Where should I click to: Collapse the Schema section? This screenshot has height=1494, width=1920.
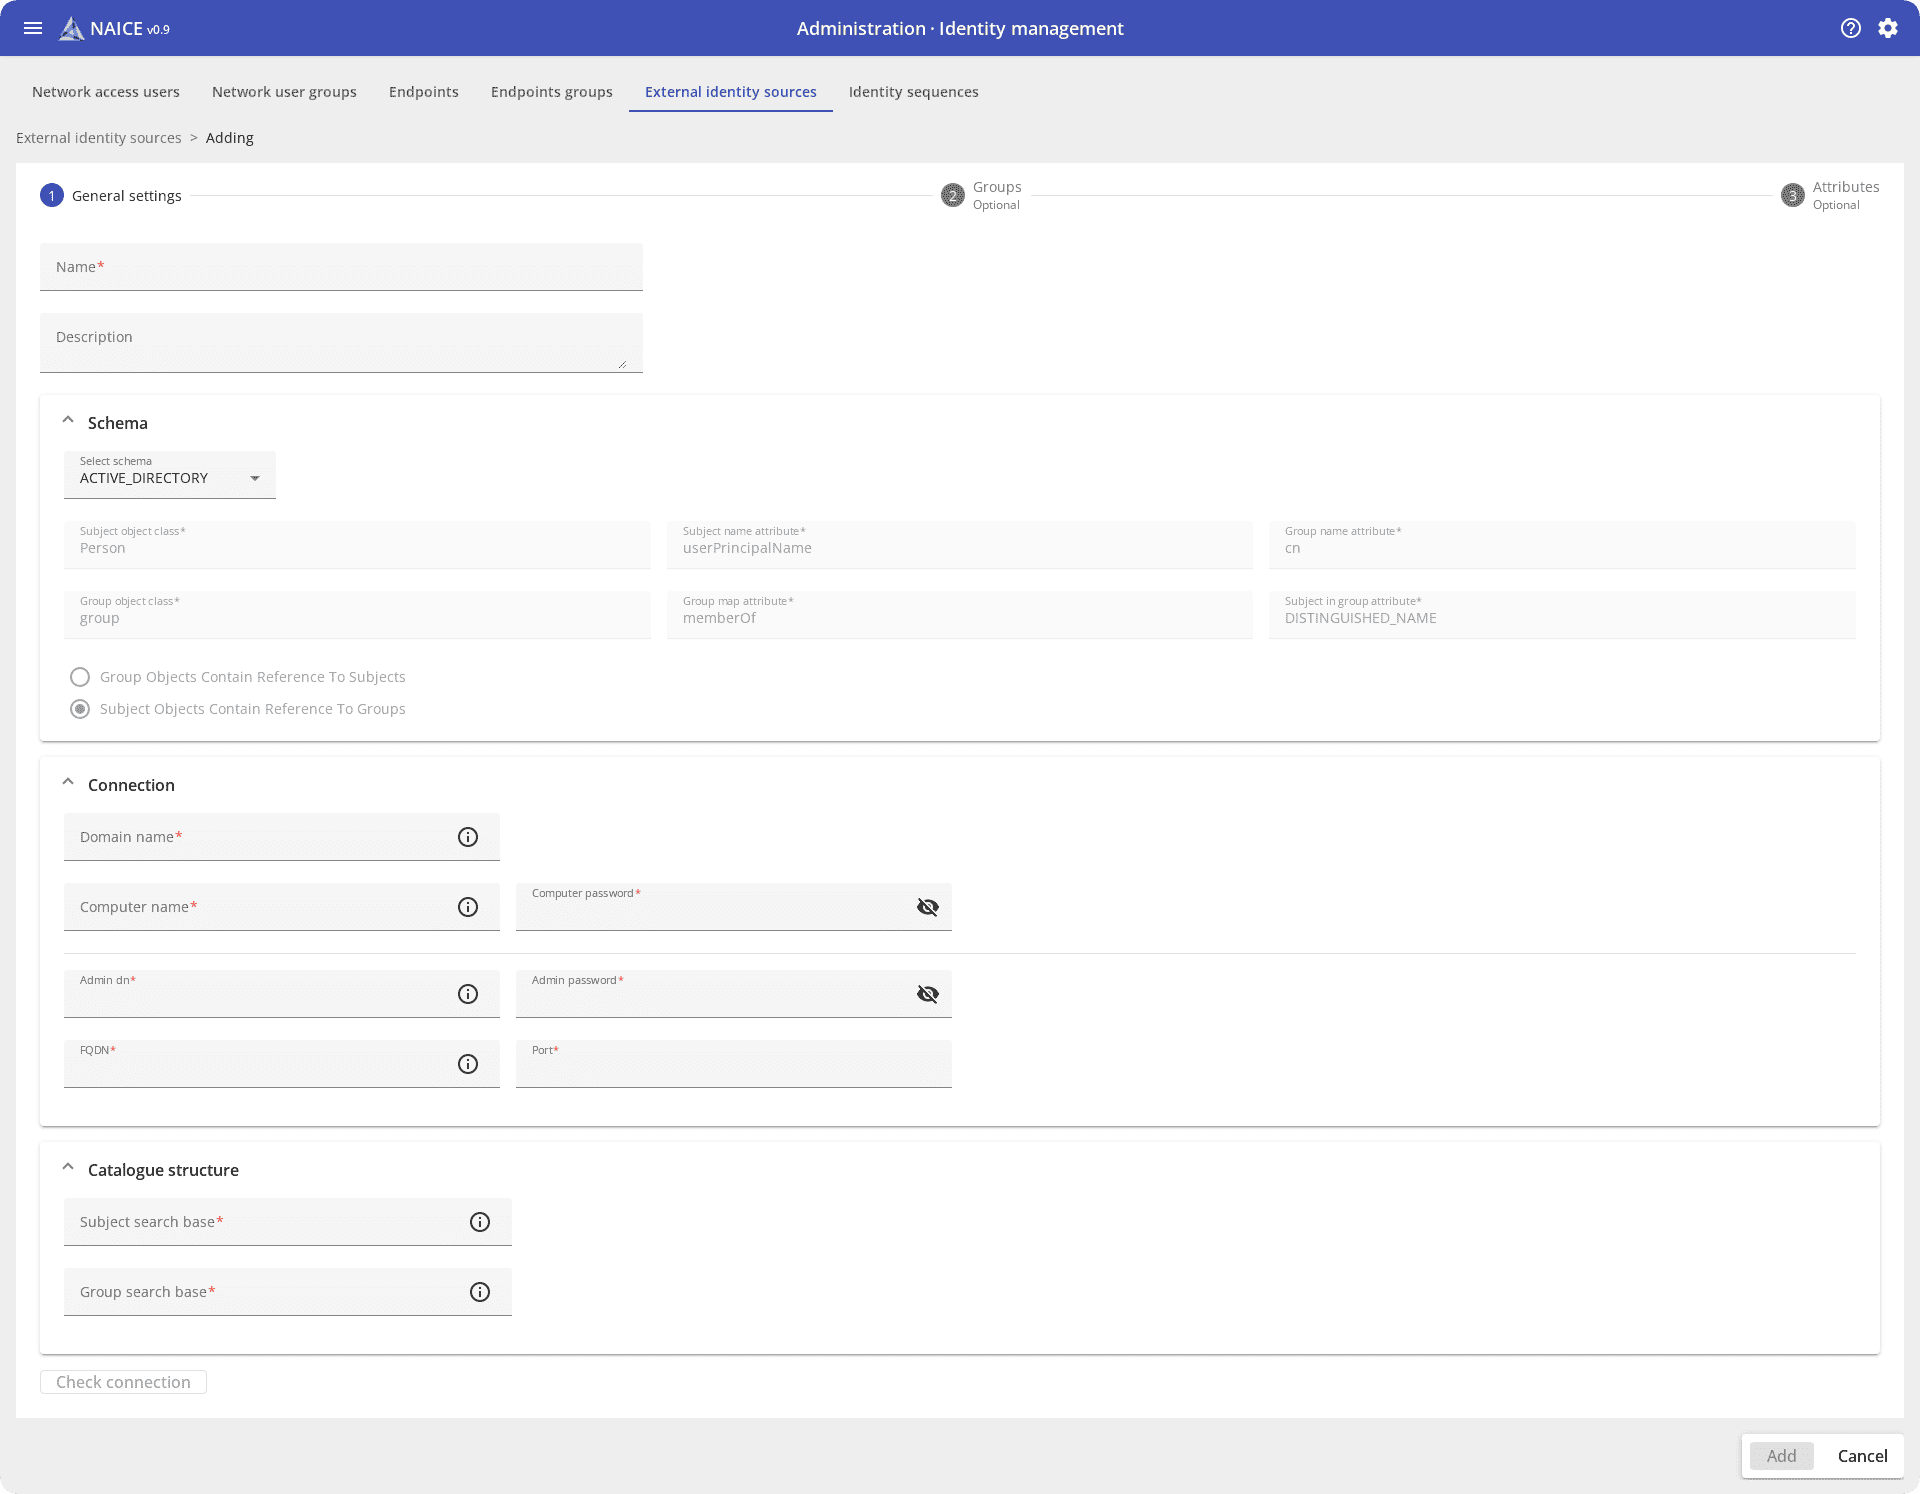[68, 422]
